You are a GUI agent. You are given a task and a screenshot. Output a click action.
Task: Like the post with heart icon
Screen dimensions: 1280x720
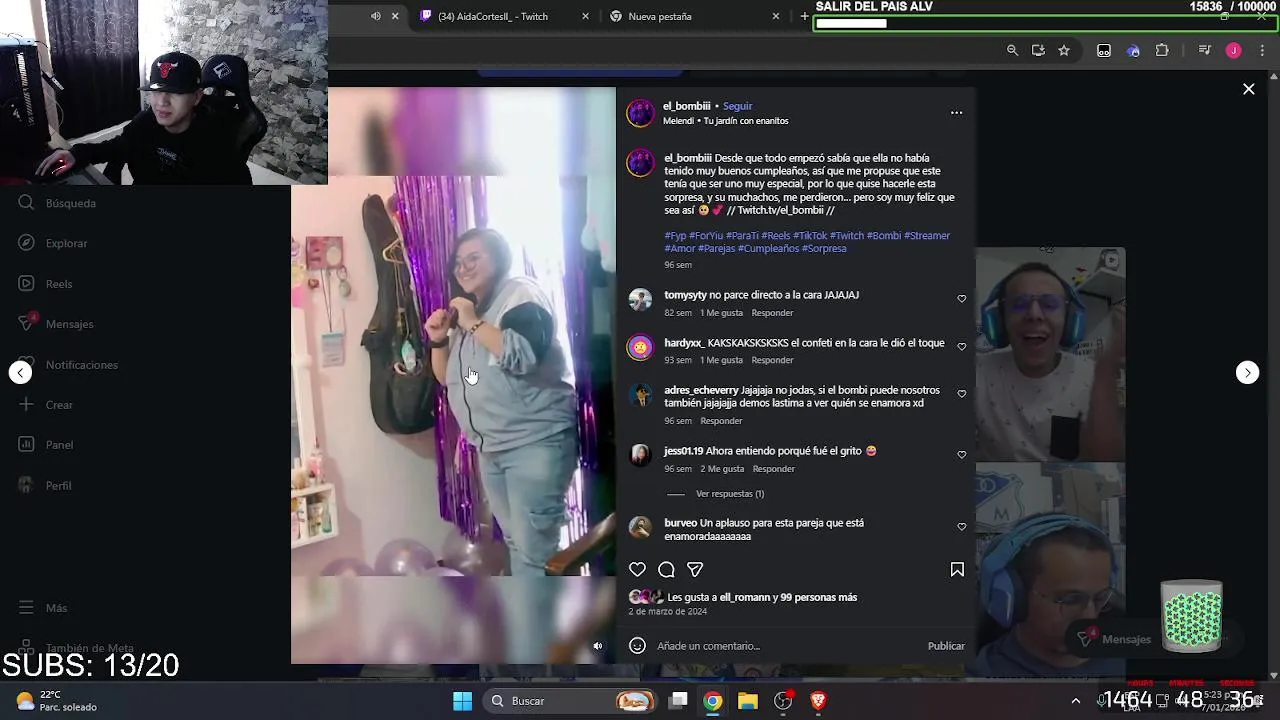tap(637, 569)
